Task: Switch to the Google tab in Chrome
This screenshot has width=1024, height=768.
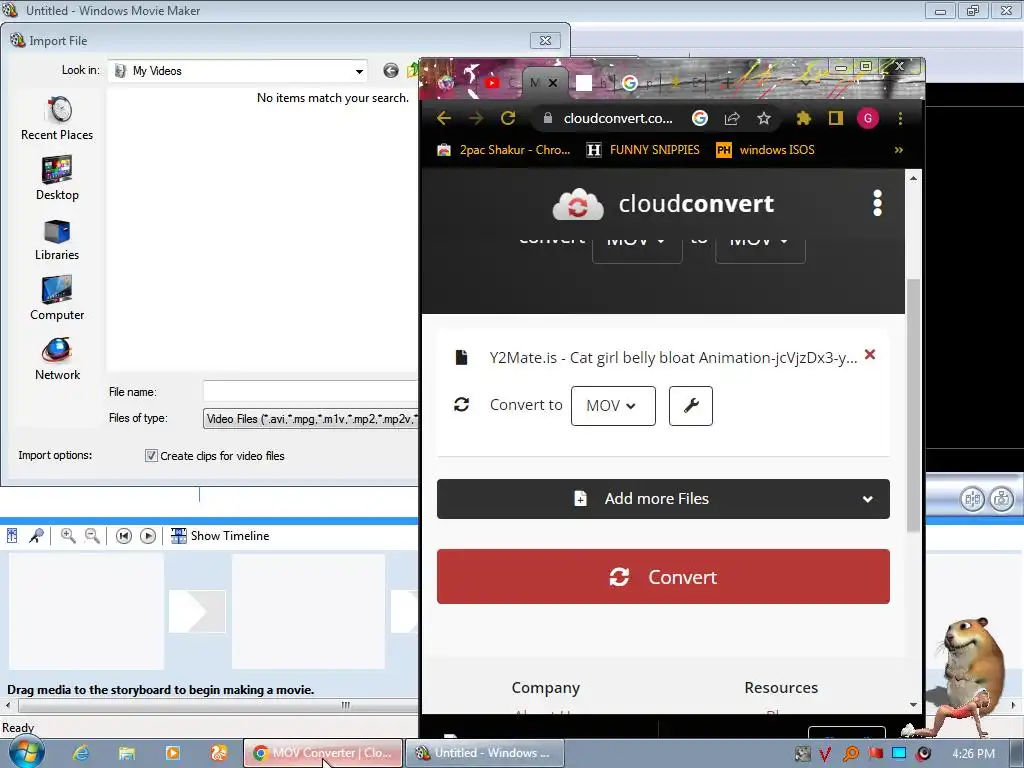Action: (630, 83)
